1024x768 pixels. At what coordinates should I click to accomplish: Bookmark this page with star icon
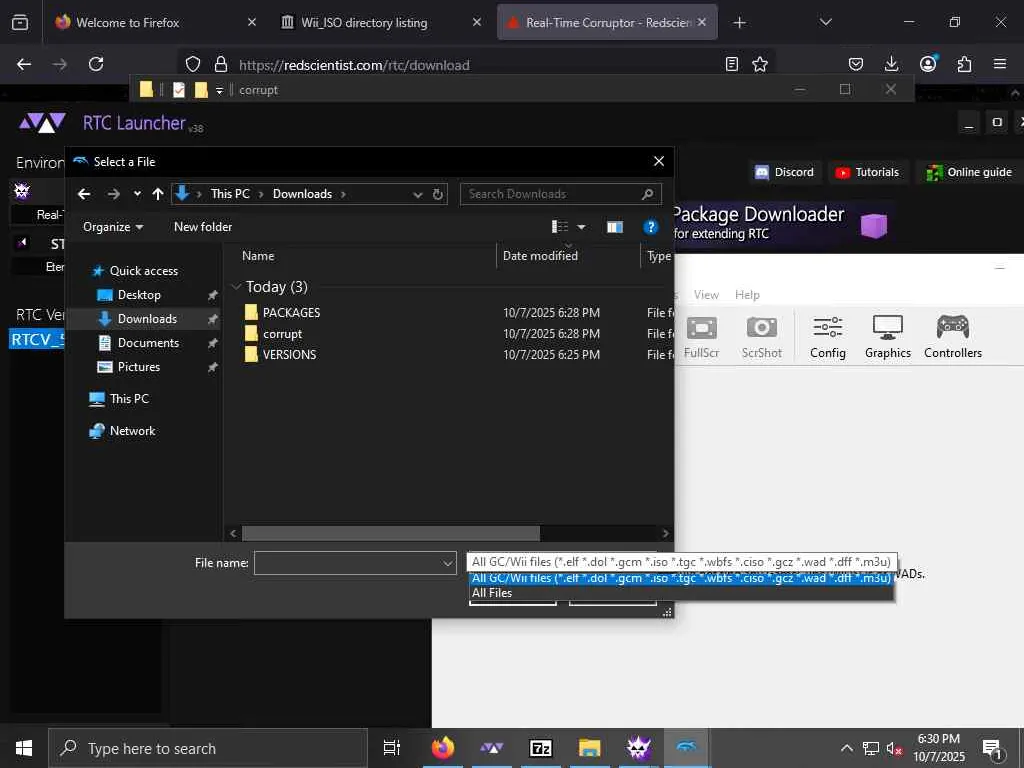click(760, 65)
